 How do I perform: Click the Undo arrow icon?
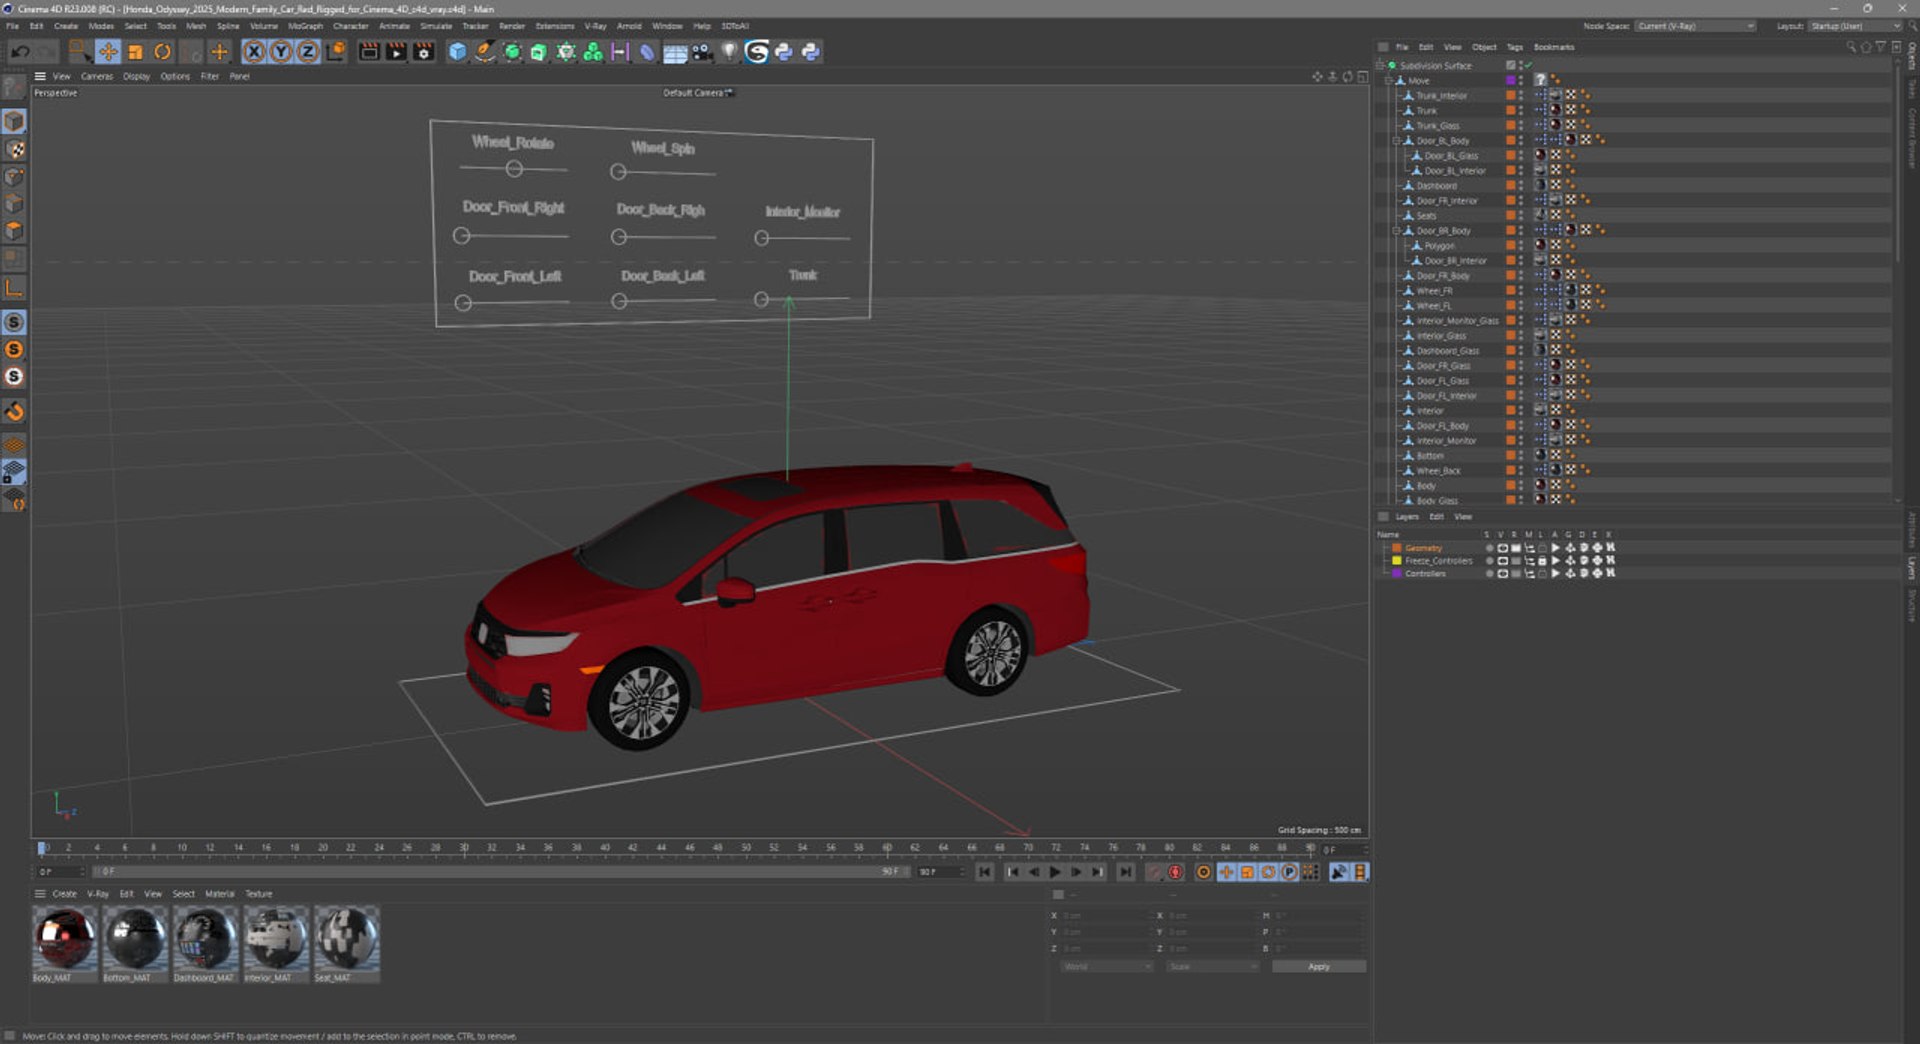click(20, 52)
